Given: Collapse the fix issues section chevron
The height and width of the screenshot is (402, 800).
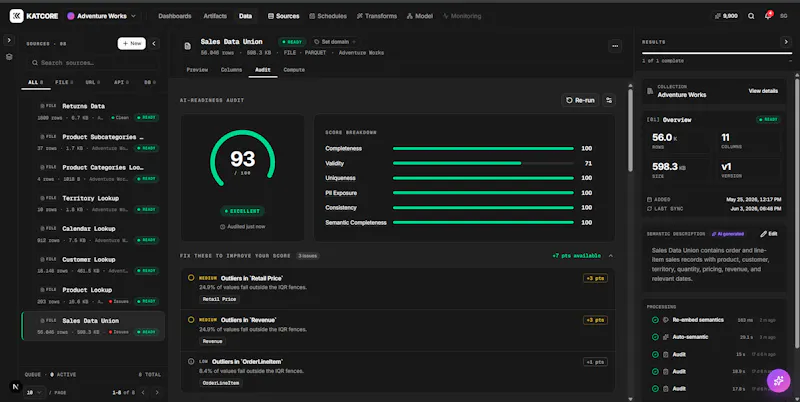Looking at the screenshot, I should (x=611, y=256).
